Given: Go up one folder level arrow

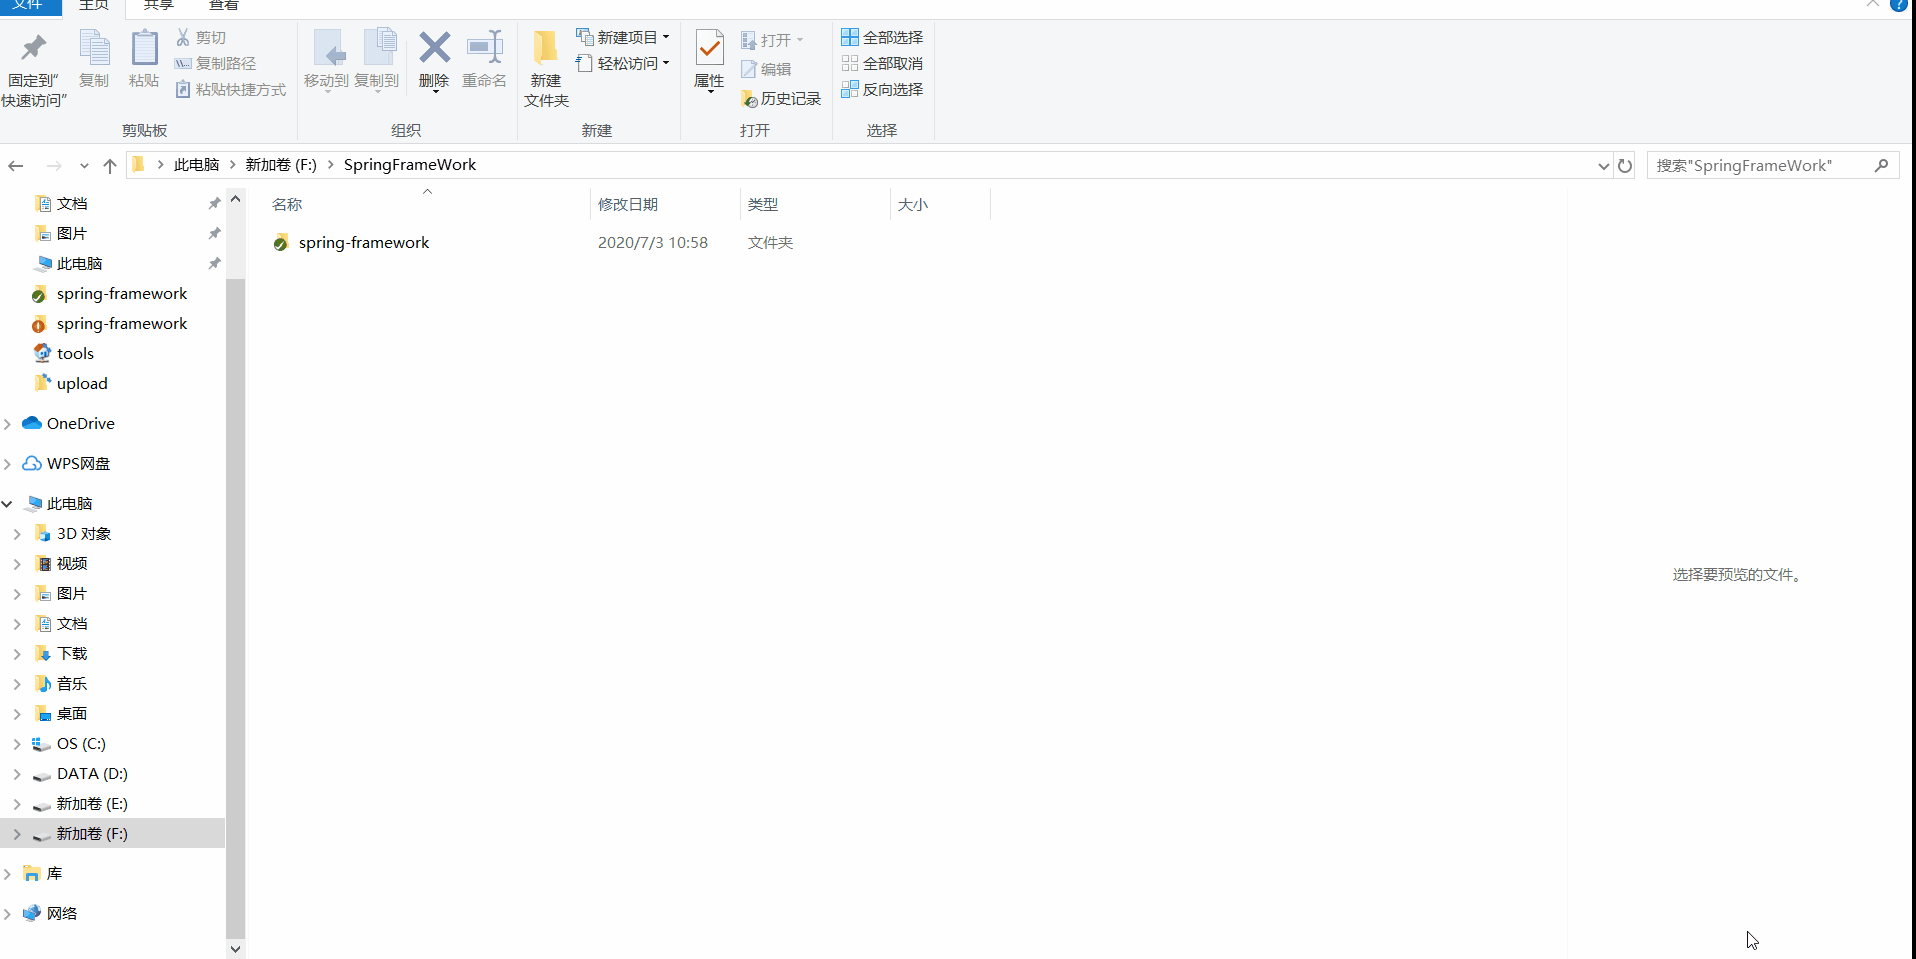Looking at the screenshot, I should coord(110,166).
